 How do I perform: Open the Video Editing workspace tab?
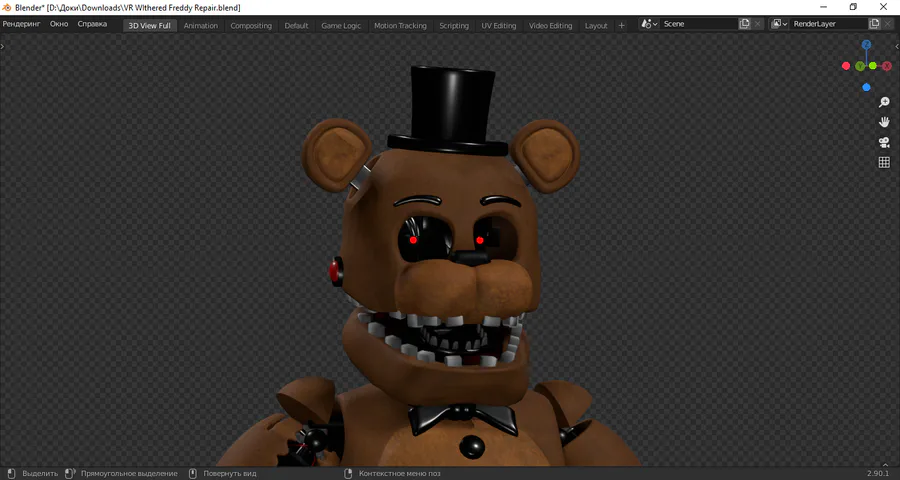click(x=550, y=25)
